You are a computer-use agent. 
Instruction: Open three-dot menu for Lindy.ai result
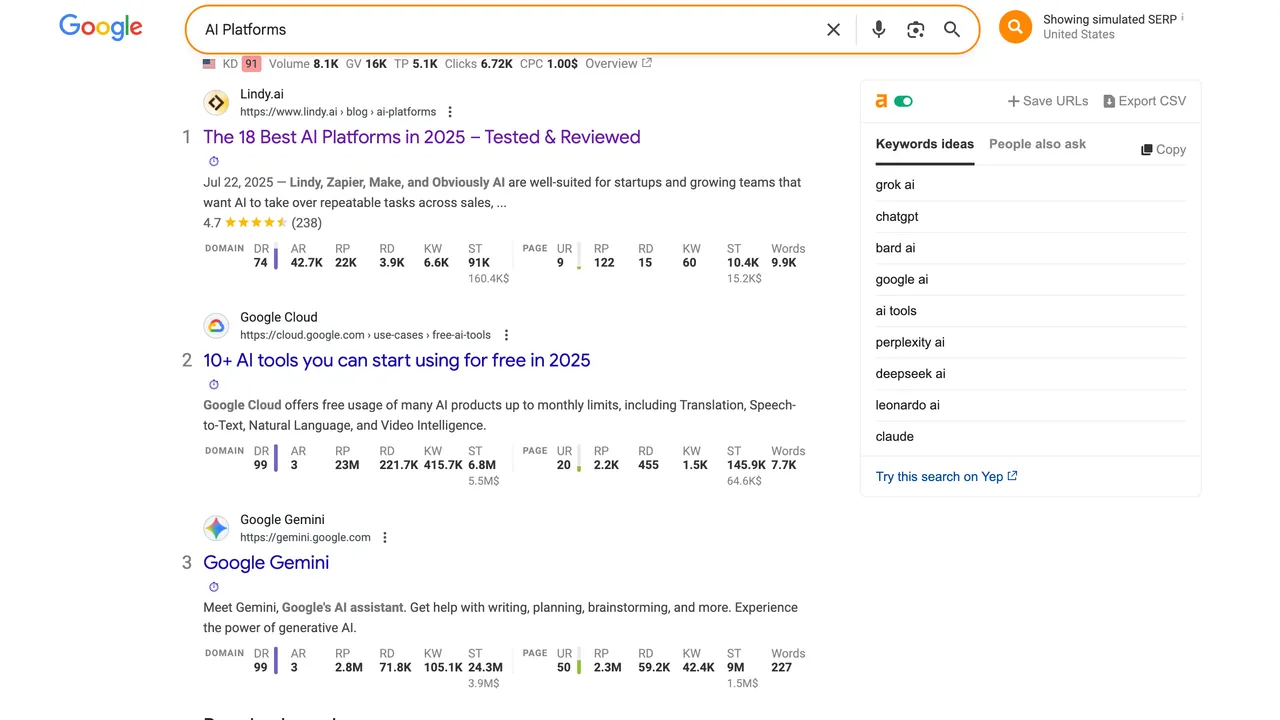[x=450, y=112]
